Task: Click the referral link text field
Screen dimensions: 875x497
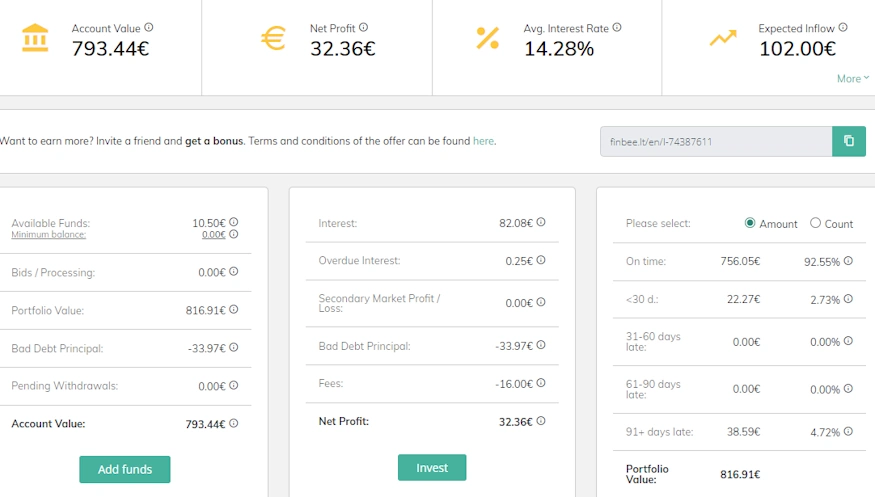Action: coord(715,141)
